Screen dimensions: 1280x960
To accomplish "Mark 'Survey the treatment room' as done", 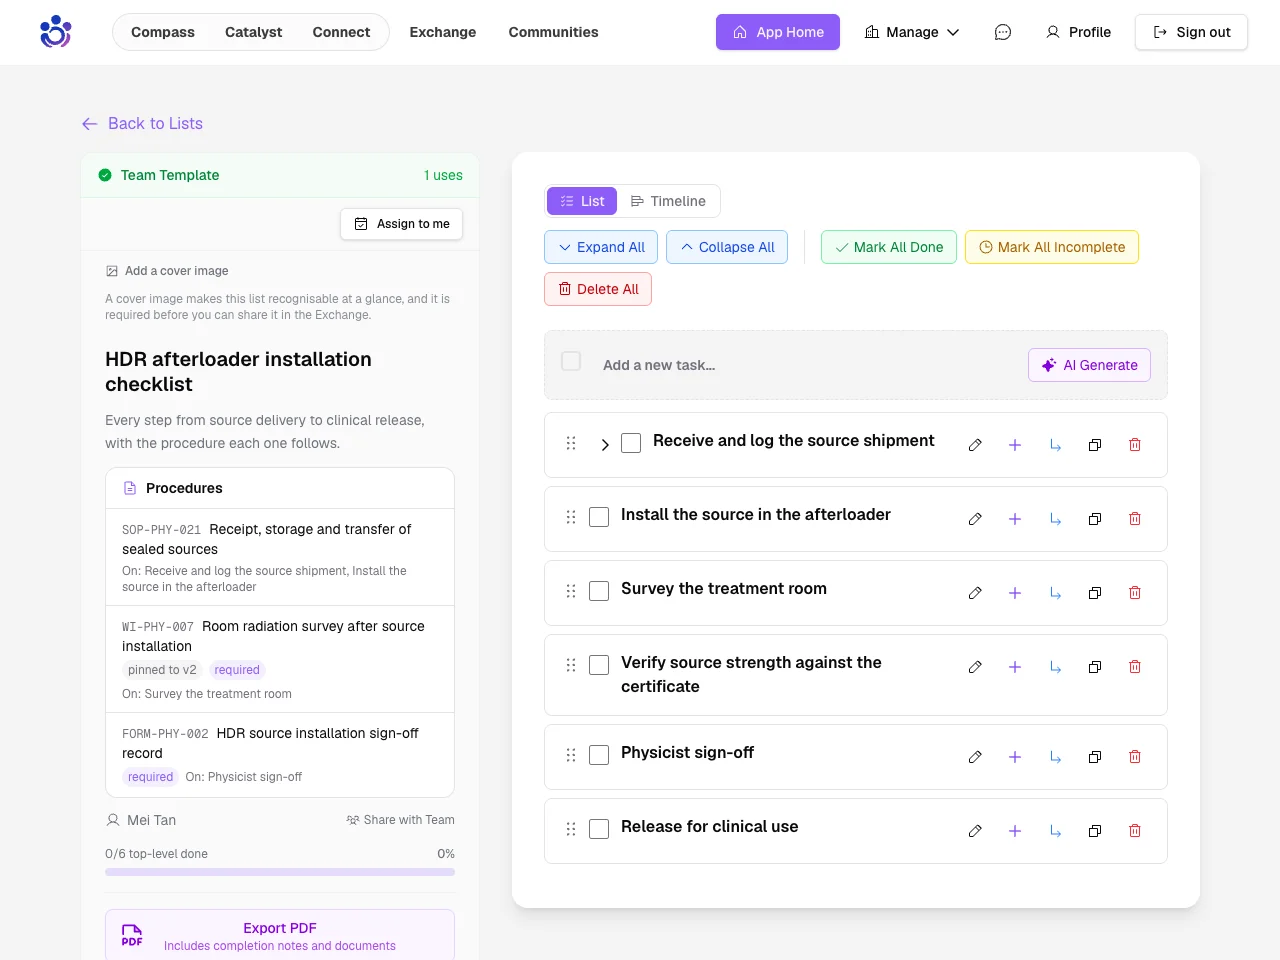I will (599, 591).
